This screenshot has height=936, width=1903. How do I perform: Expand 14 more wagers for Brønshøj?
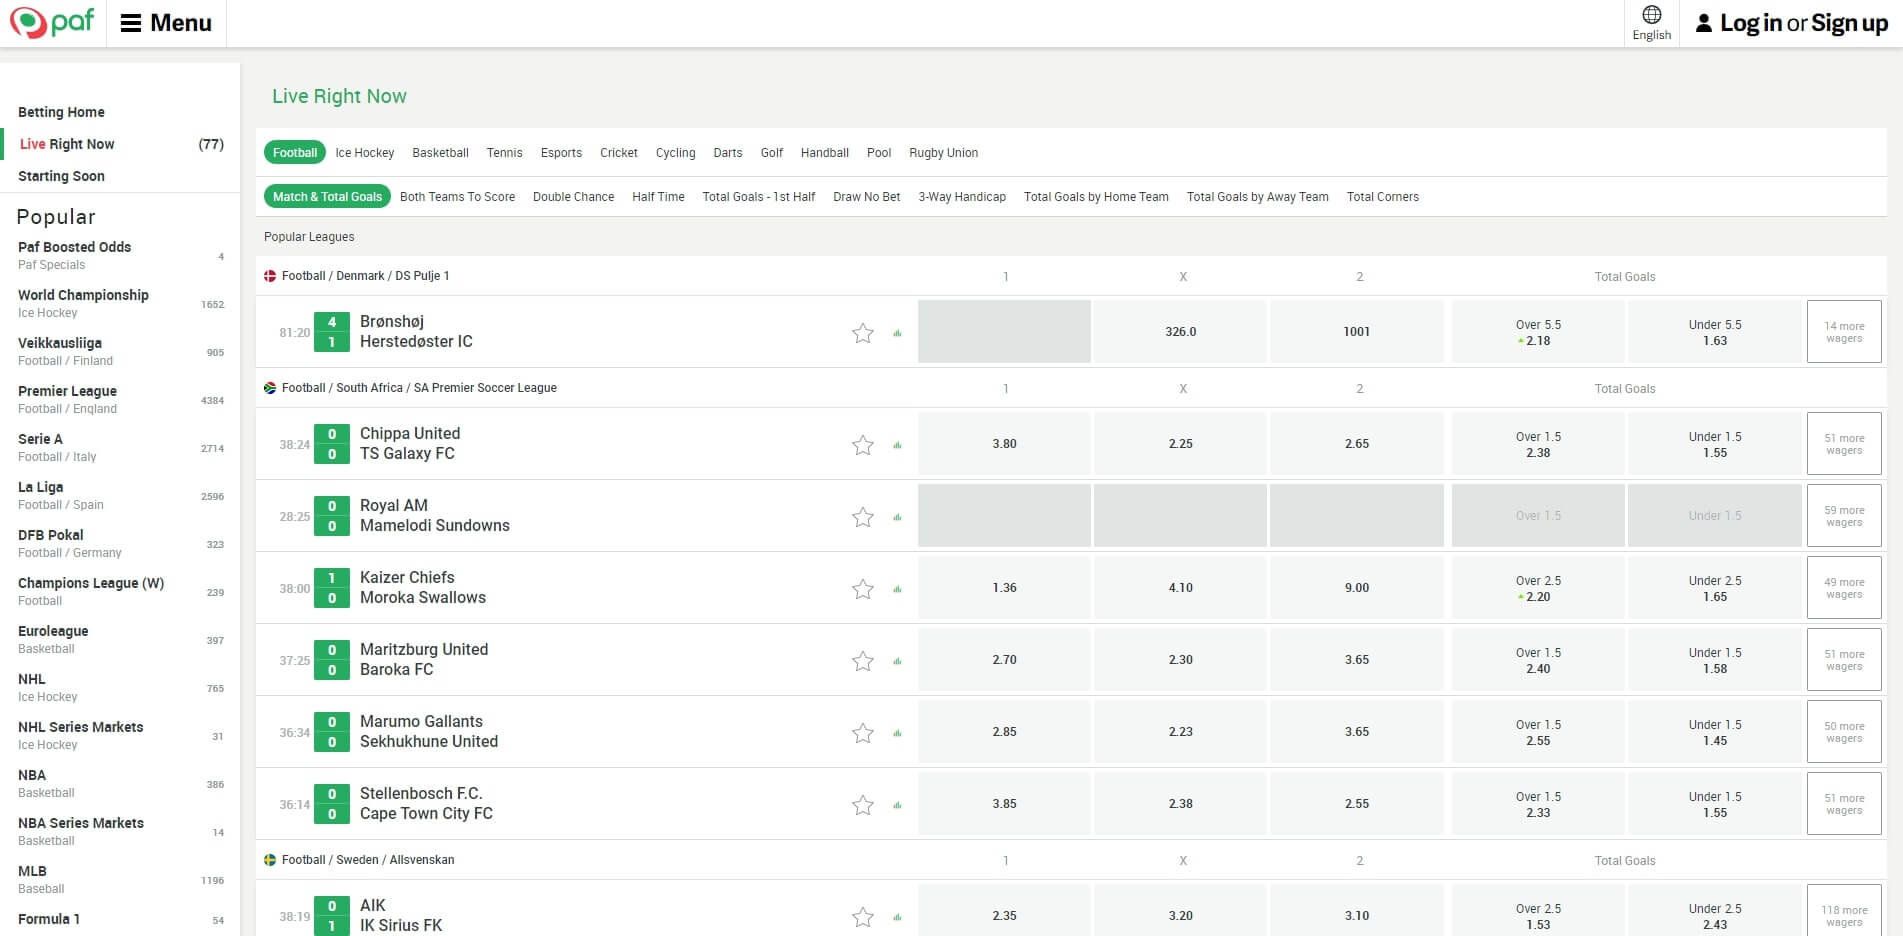1844,332
